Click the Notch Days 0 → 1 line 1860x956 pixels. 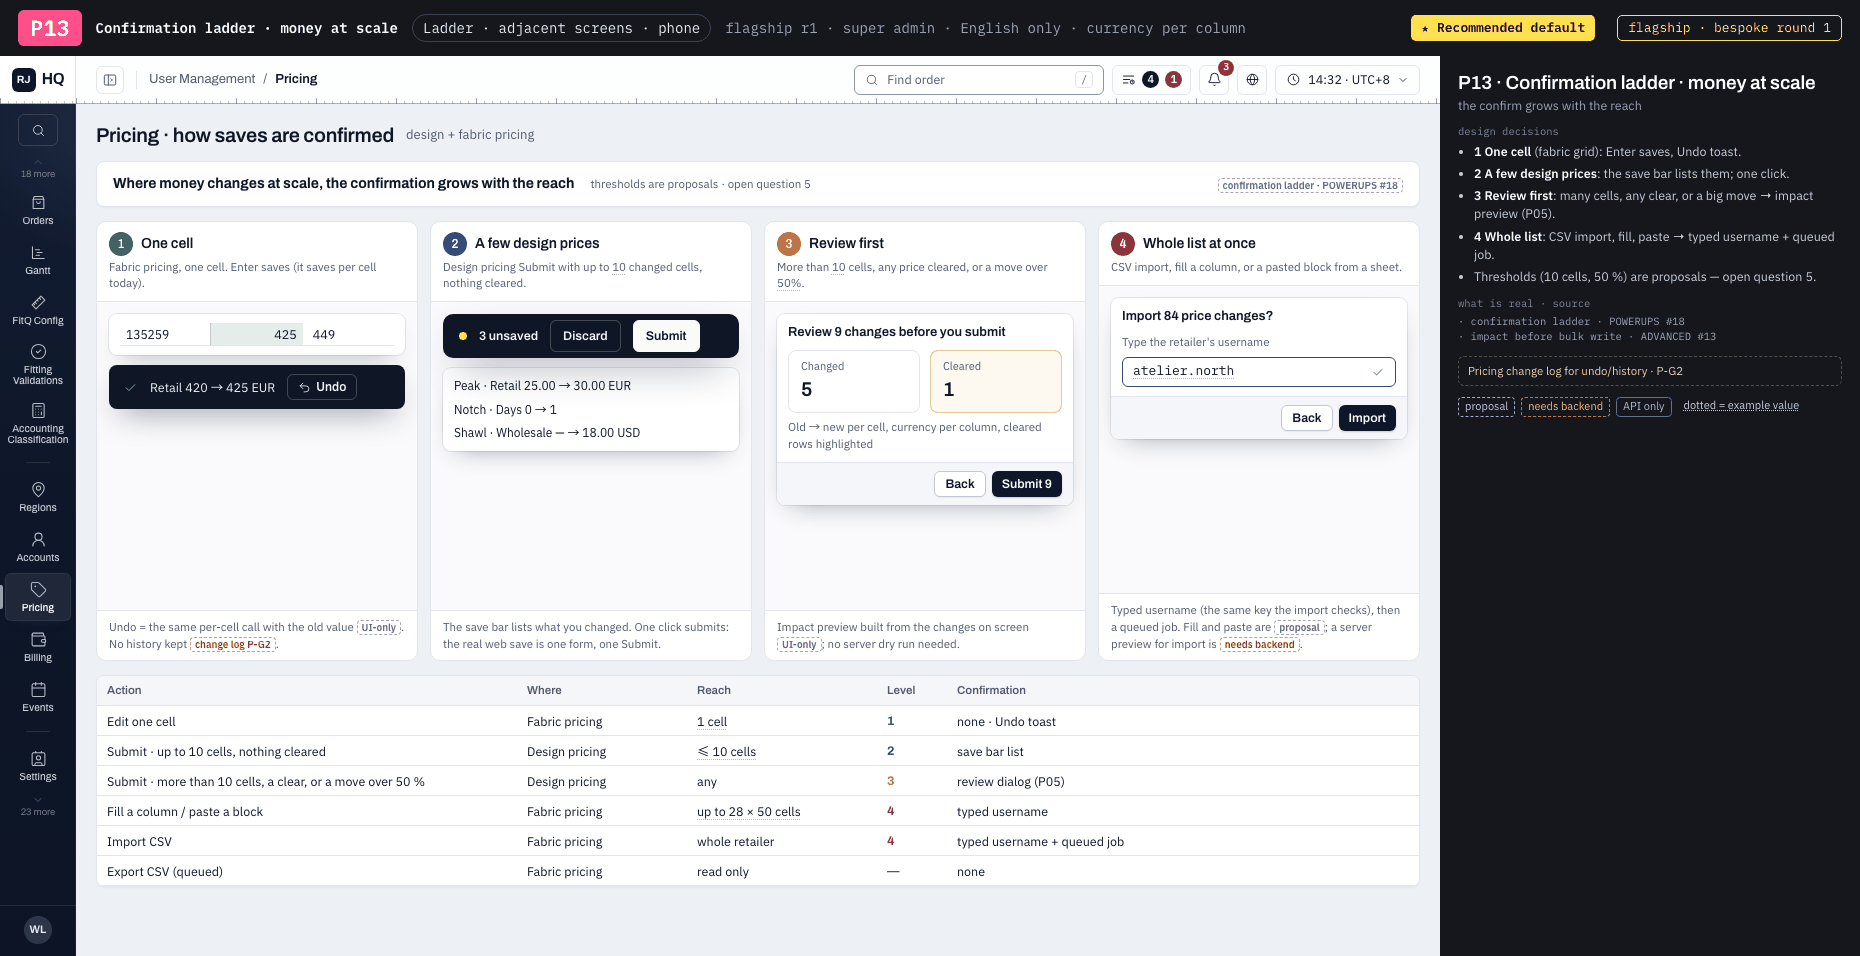[505, 409]
